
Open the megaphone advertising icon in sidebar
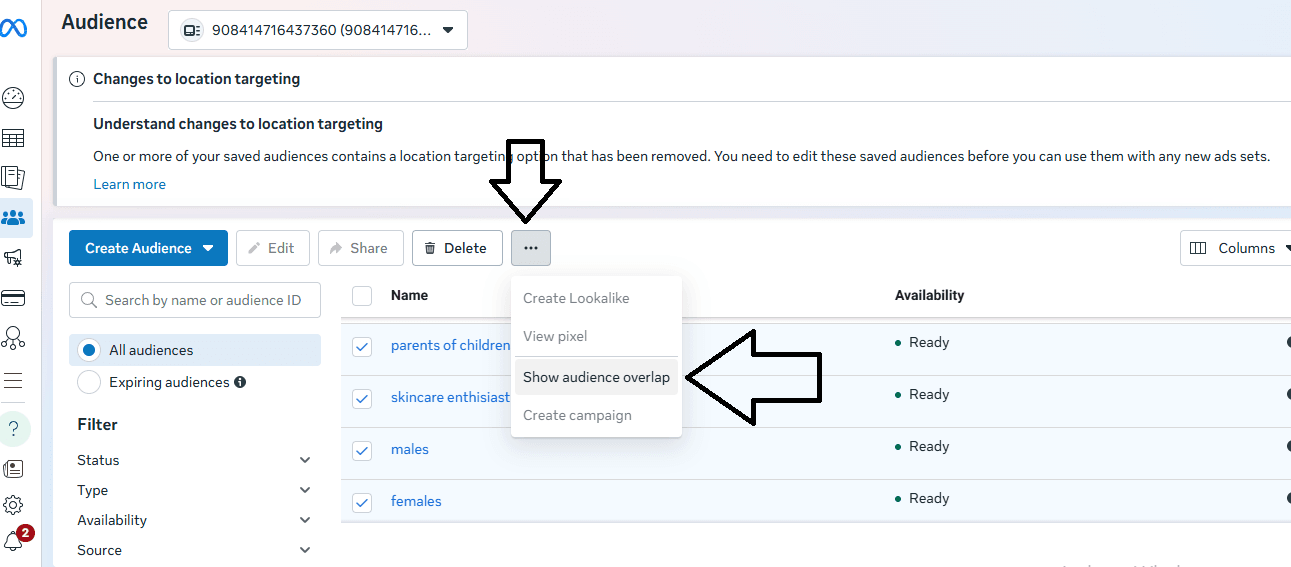click(14, 258)
